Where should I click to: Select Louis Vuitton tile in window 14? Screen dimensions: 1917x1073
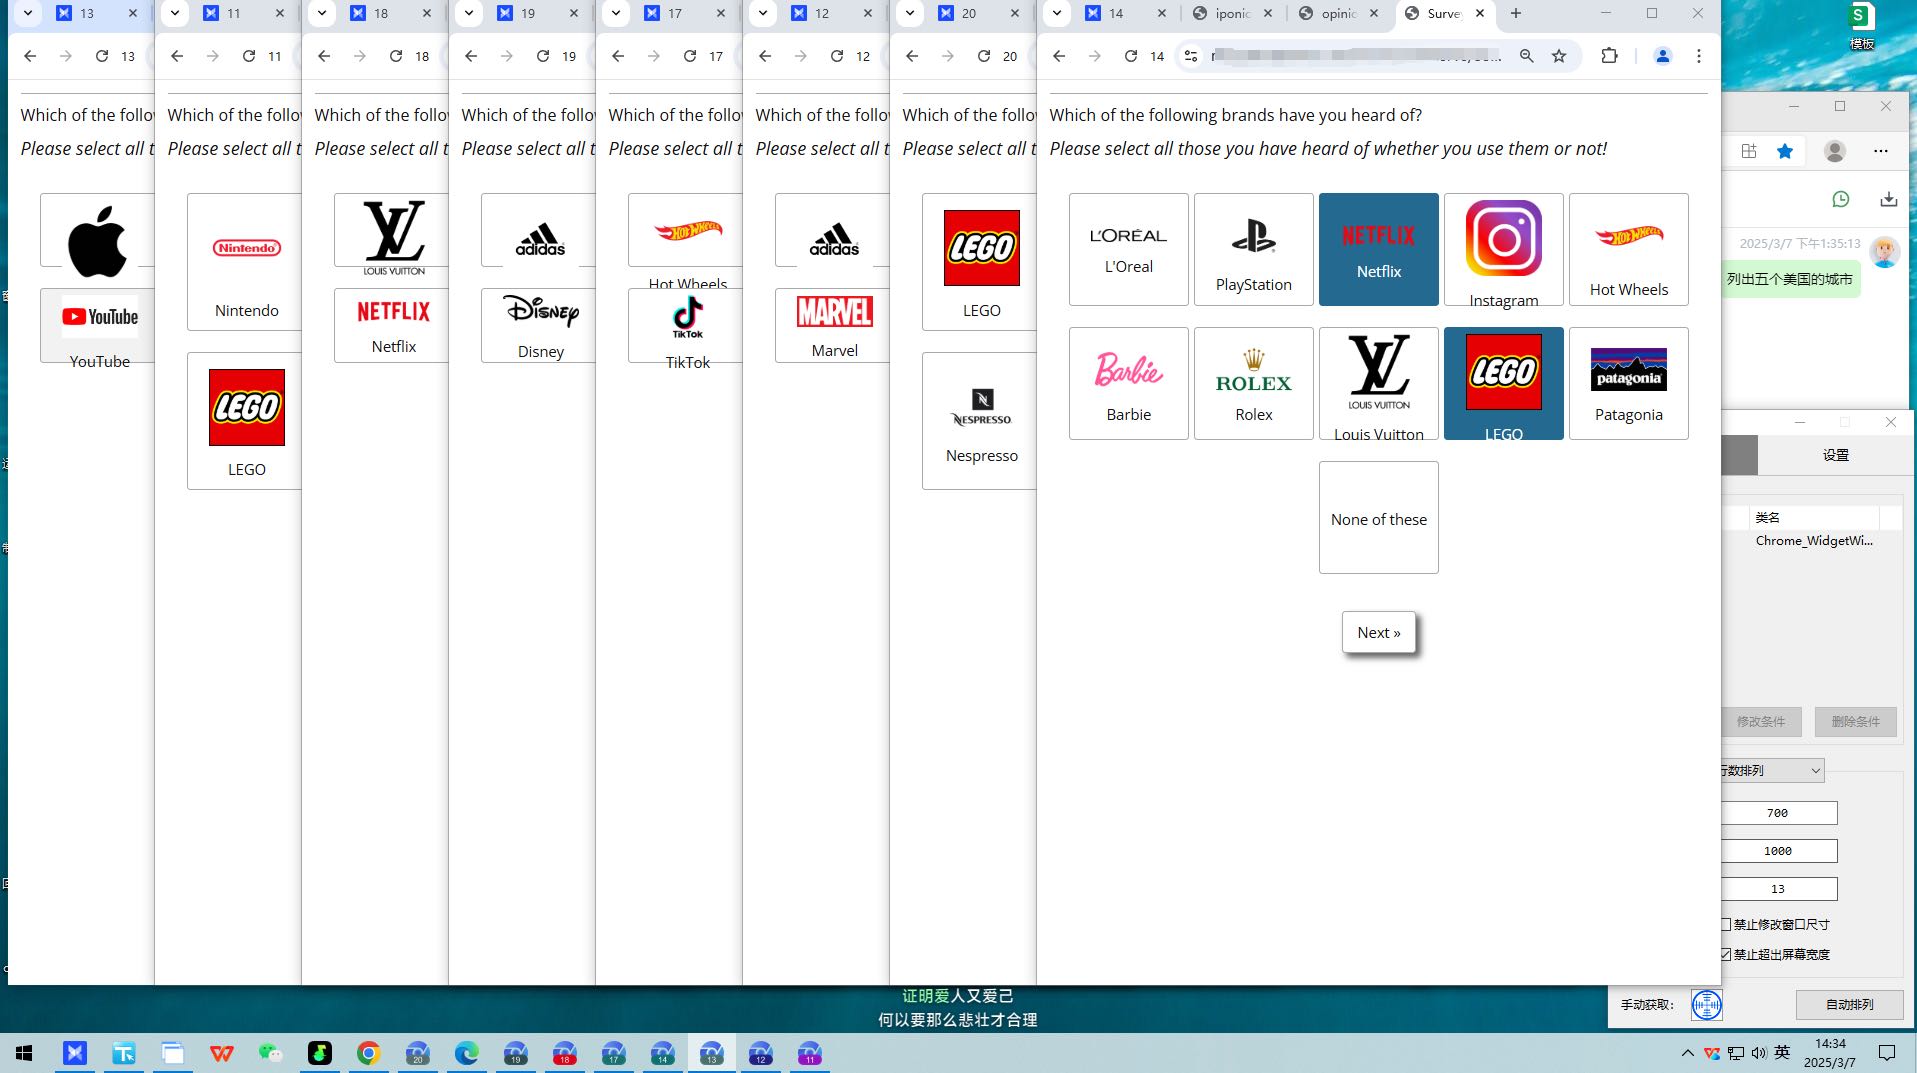point(1378,383)
